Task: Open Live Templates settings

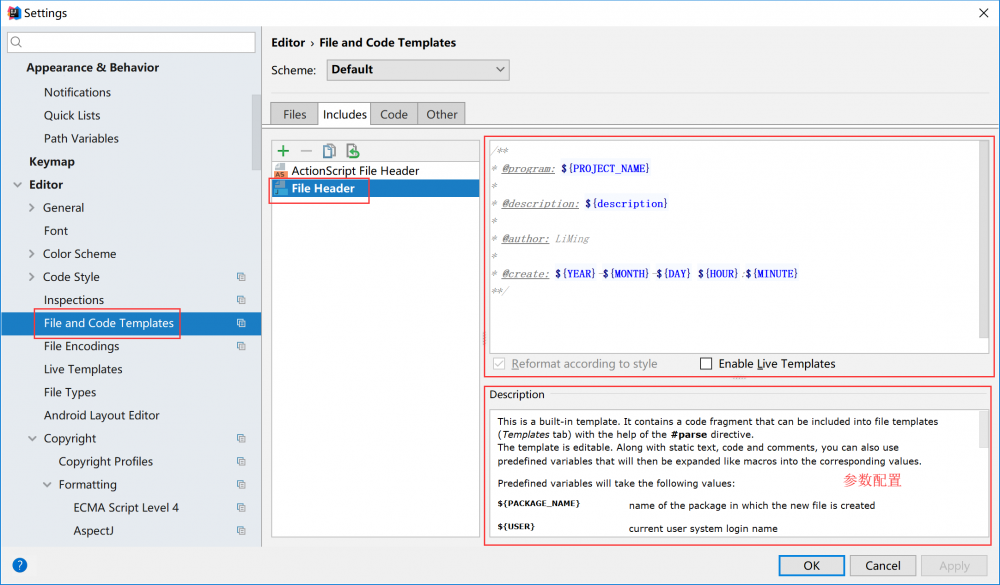Action: pos(83,369)
